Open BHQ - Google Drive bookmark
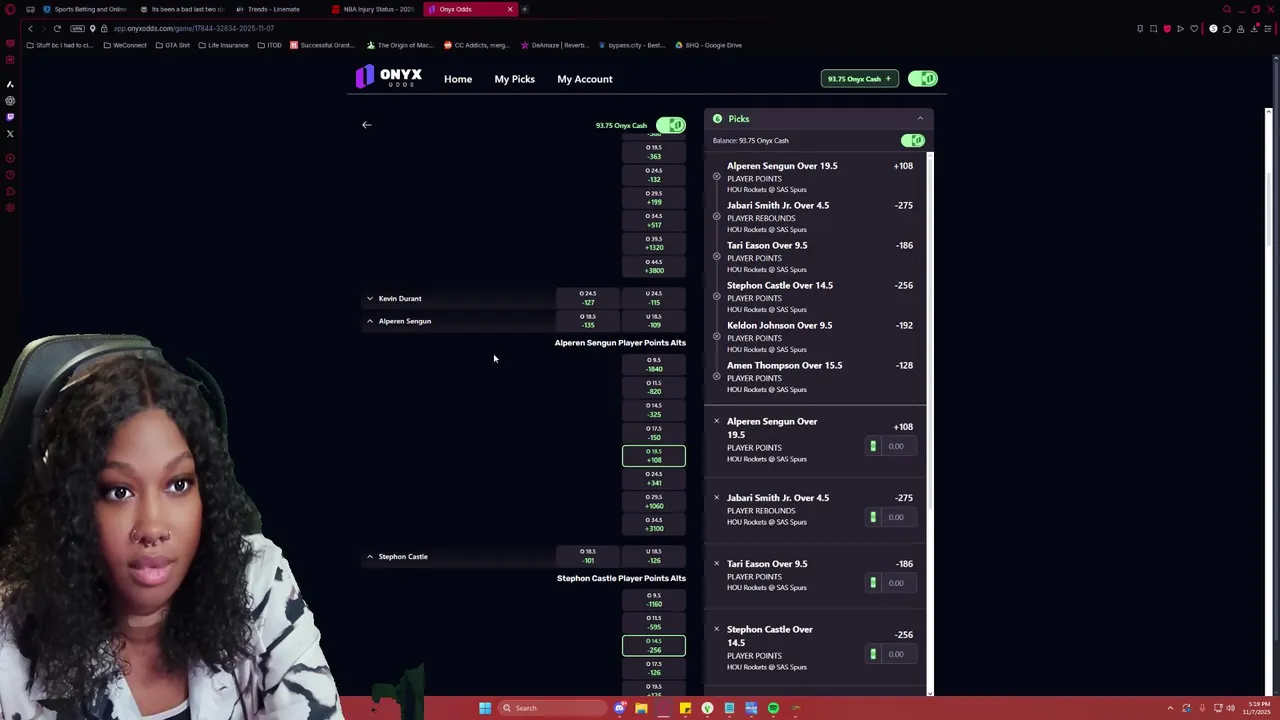 pyautogui.click(x=709, y=45)
